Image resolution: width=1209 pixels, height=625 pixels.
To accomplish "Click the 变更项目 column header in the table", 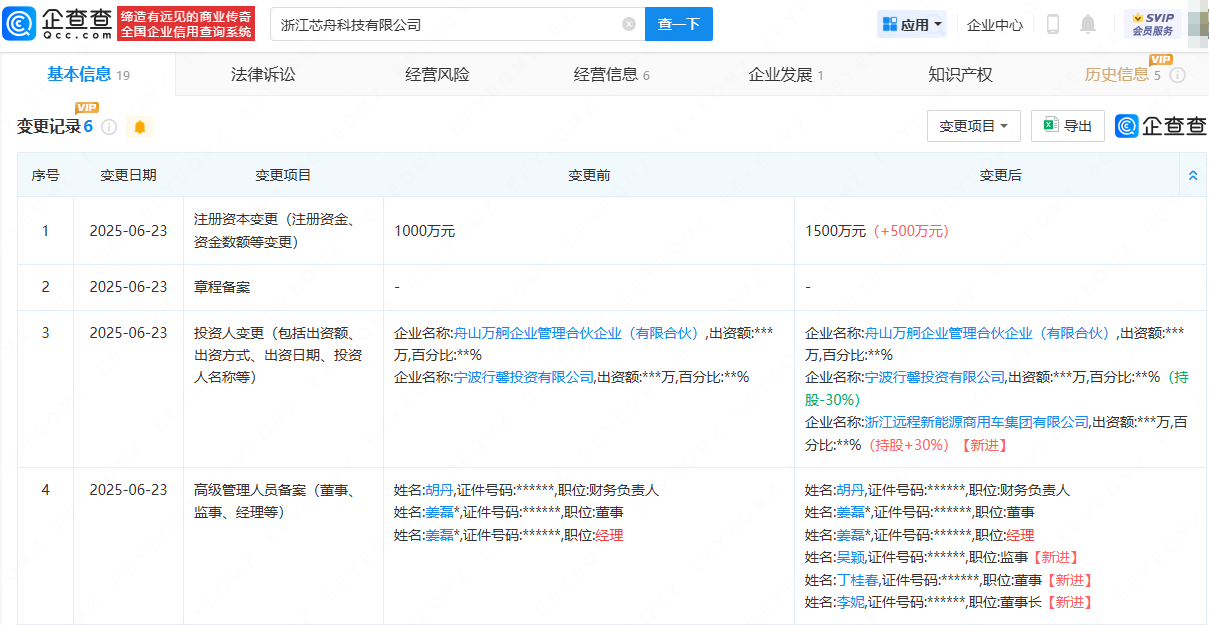I will coord(283,175).
